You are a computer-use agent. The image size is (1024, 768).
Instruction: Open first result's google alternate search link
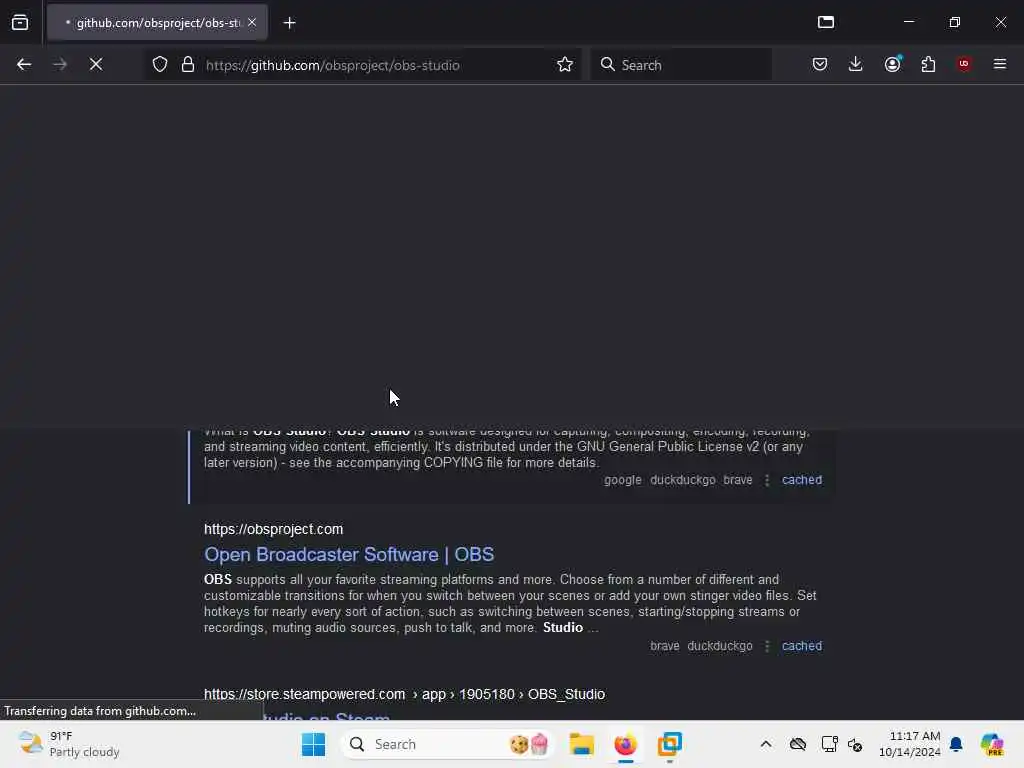coord(622,480)
